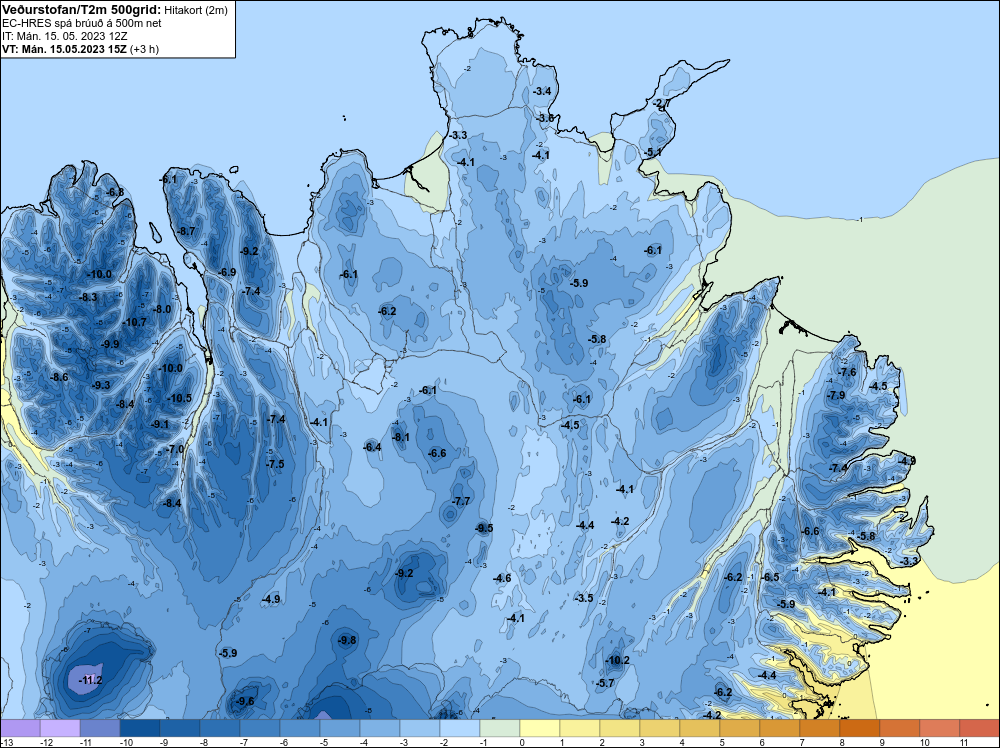Viewport: 1000px width, 748px height.
Task: Choose the dark blue -10 legend swatch
Action: click(x=140, y=729)
